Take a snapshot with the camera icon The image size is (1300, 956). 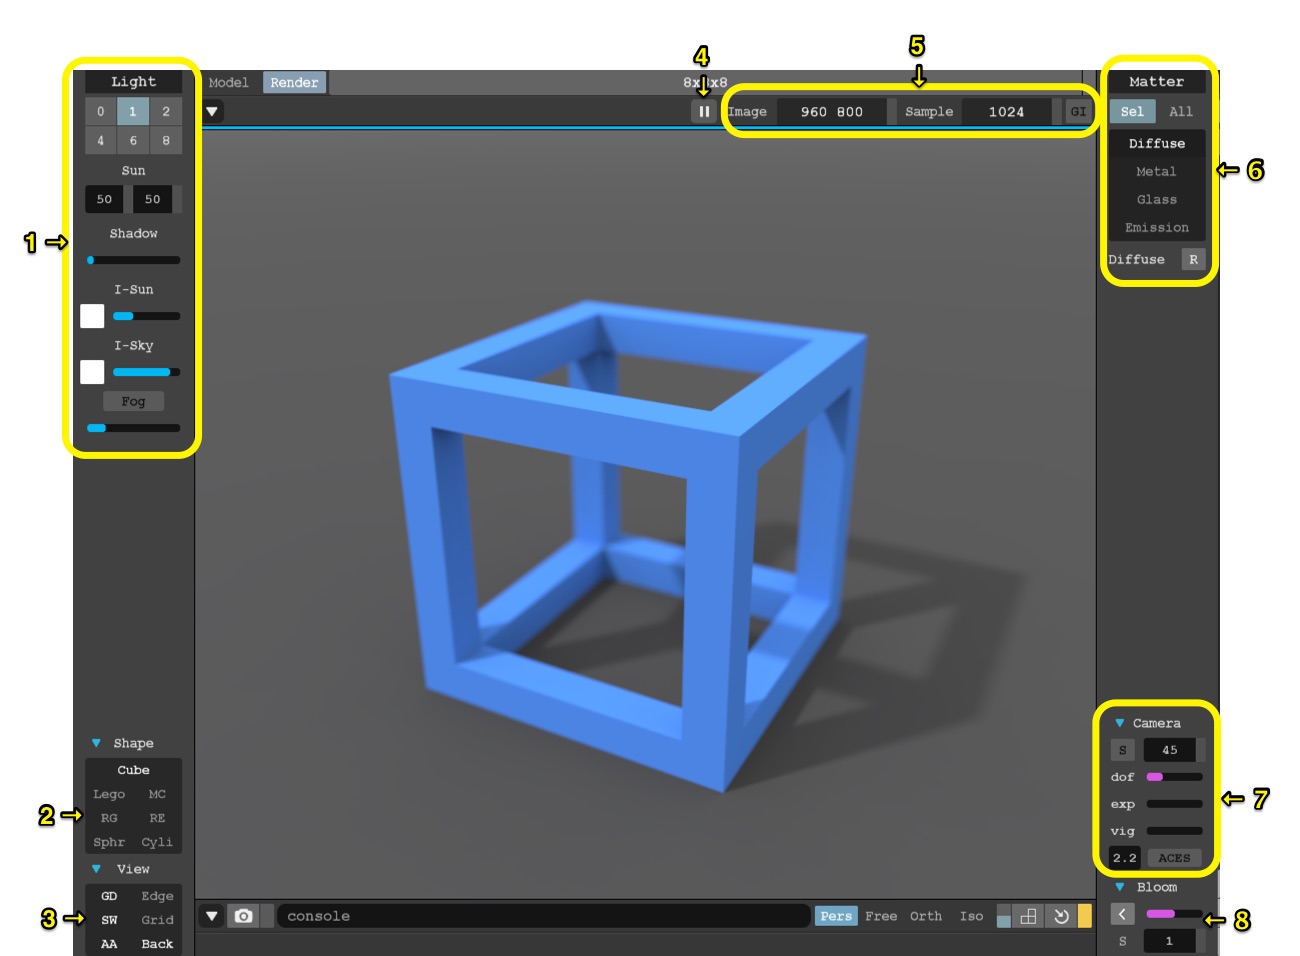[243, 916]
